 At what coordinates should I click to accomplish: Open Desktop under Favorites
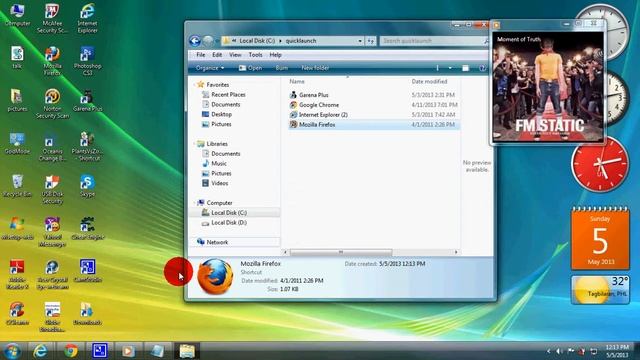pyautogui.click(x=221, y=114)
